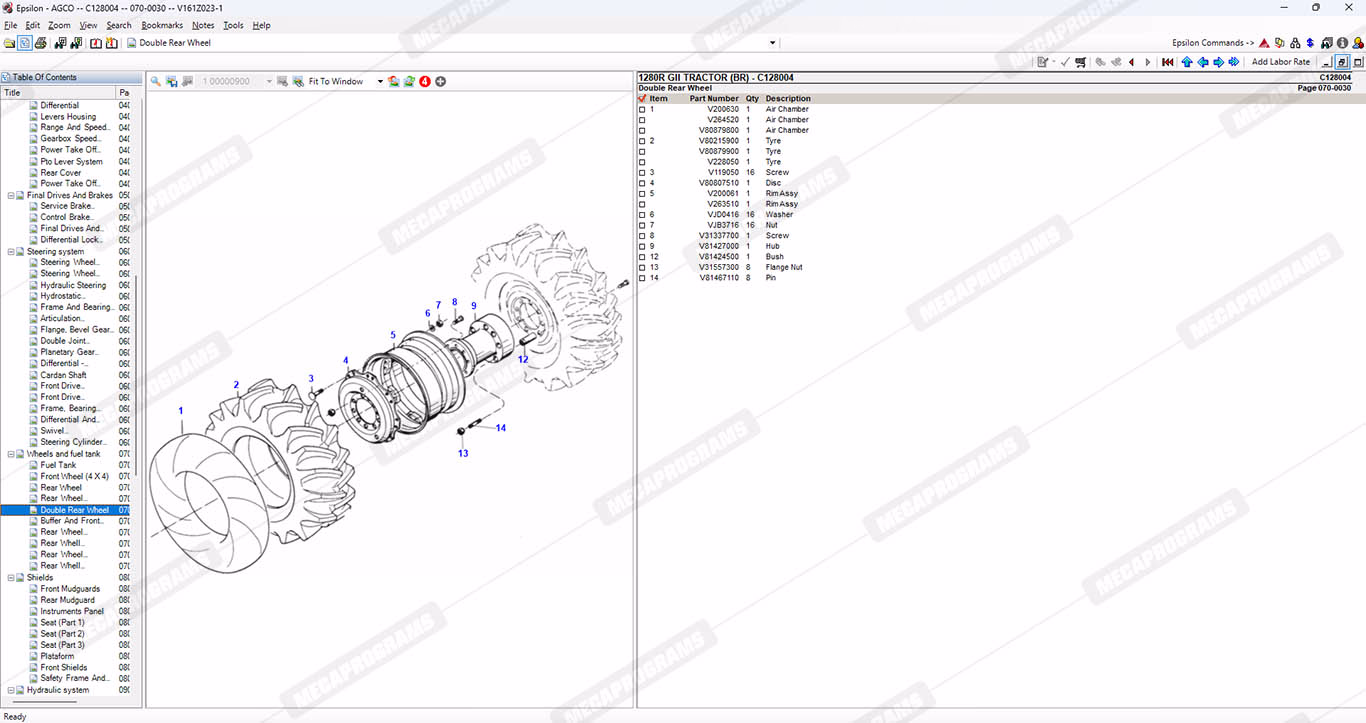Select the checkbox for item 13 Flange Nut
The width and height of the screenshot is (1366, 723).
pyautogui.click(x=642, y=268)
